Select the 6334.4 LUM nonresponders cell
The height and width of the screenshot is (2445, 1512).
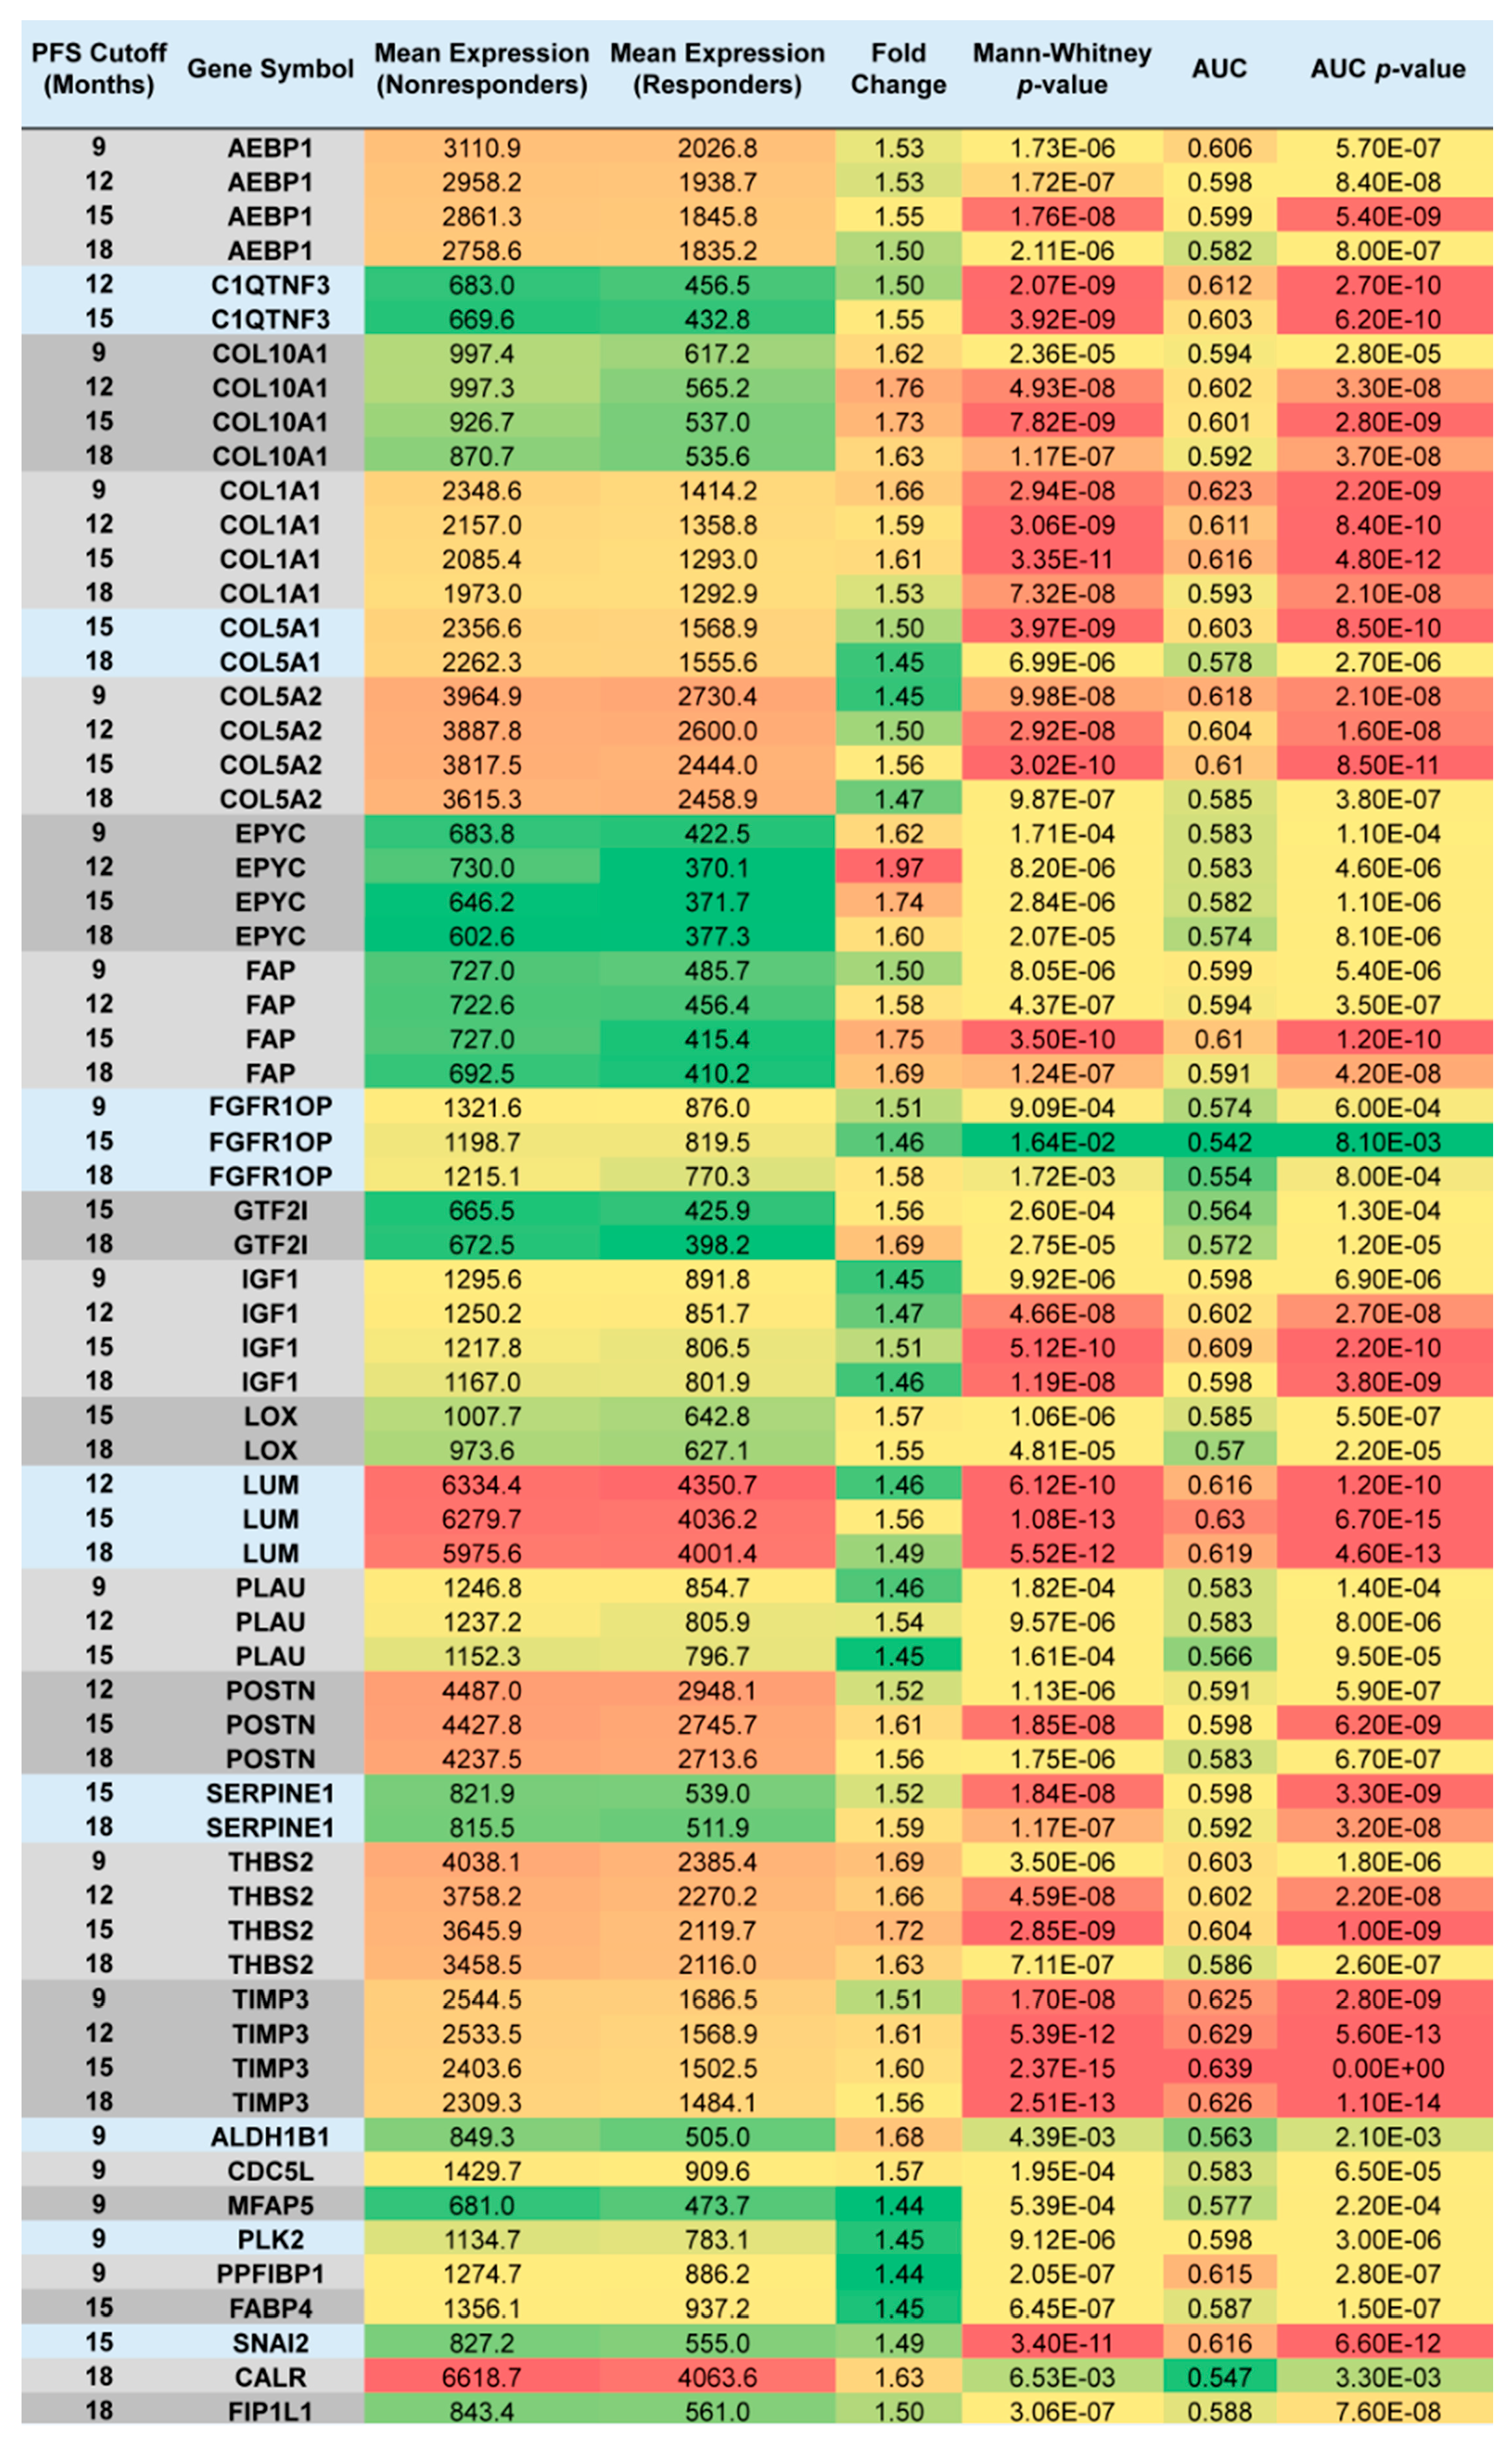(x=482, y=1484)
